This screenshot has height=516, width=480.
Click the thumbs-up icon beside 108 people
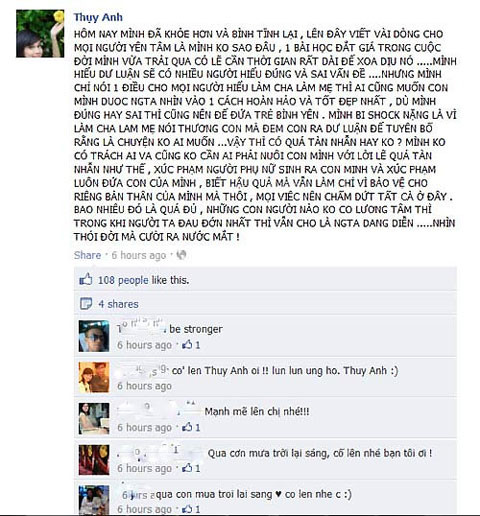[x=86, y=280]
